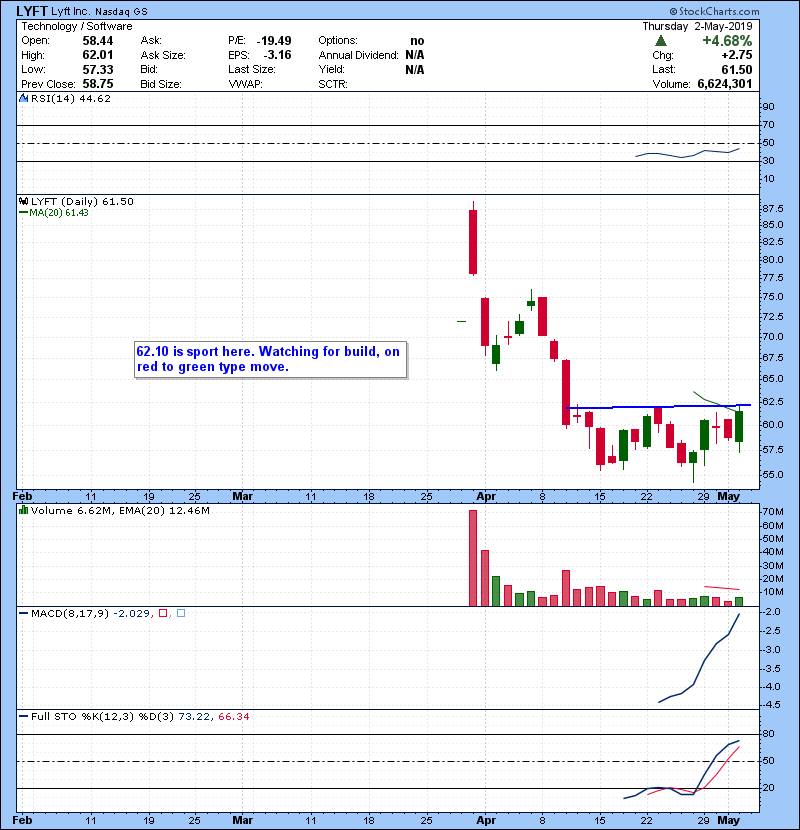The image size is (800, 830).
Task: Click the Technology / Software sector label
Action: click(77, 26)
